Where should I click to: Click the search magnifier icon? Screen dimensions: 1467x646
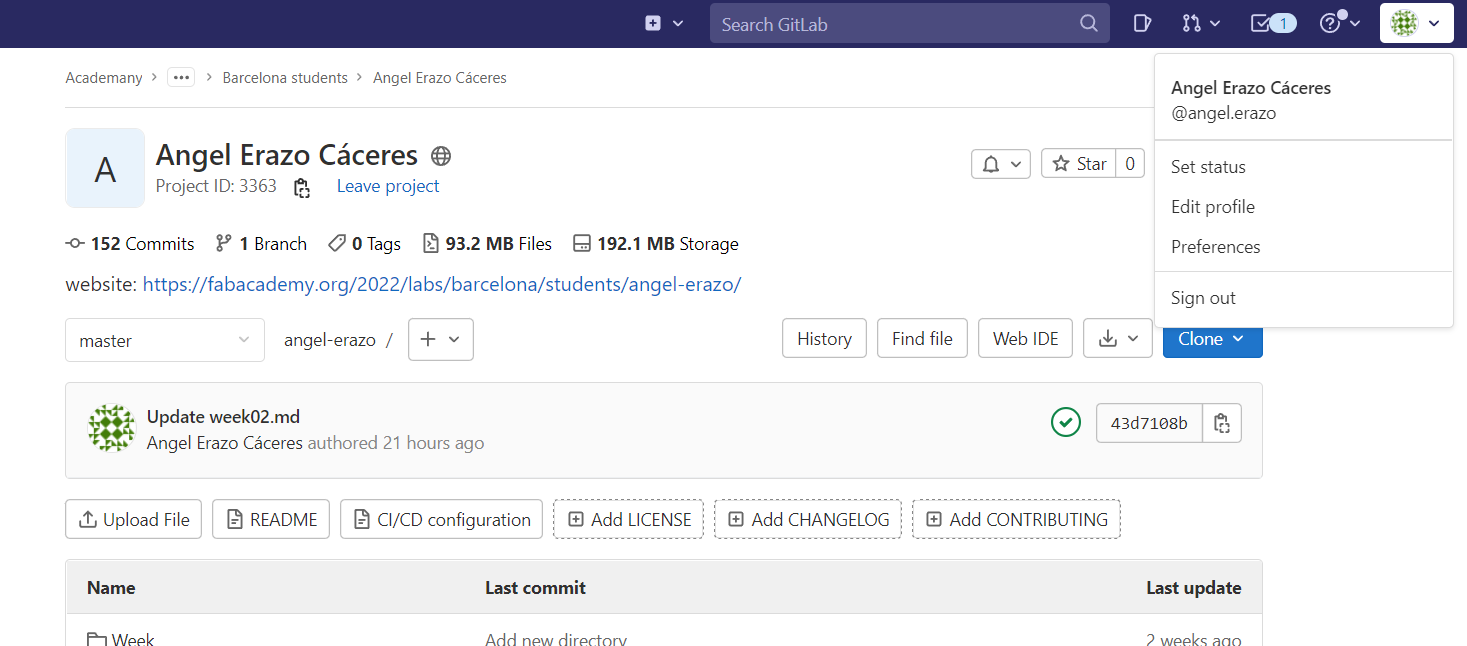coord(1088,24)
